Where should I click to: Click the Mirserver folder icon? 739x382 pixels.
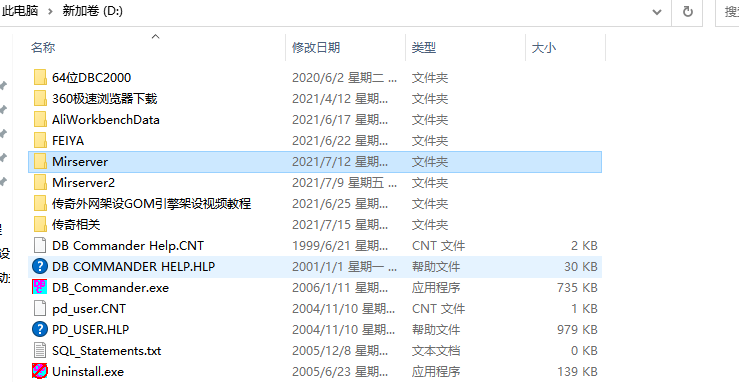[x=40, y=162]
